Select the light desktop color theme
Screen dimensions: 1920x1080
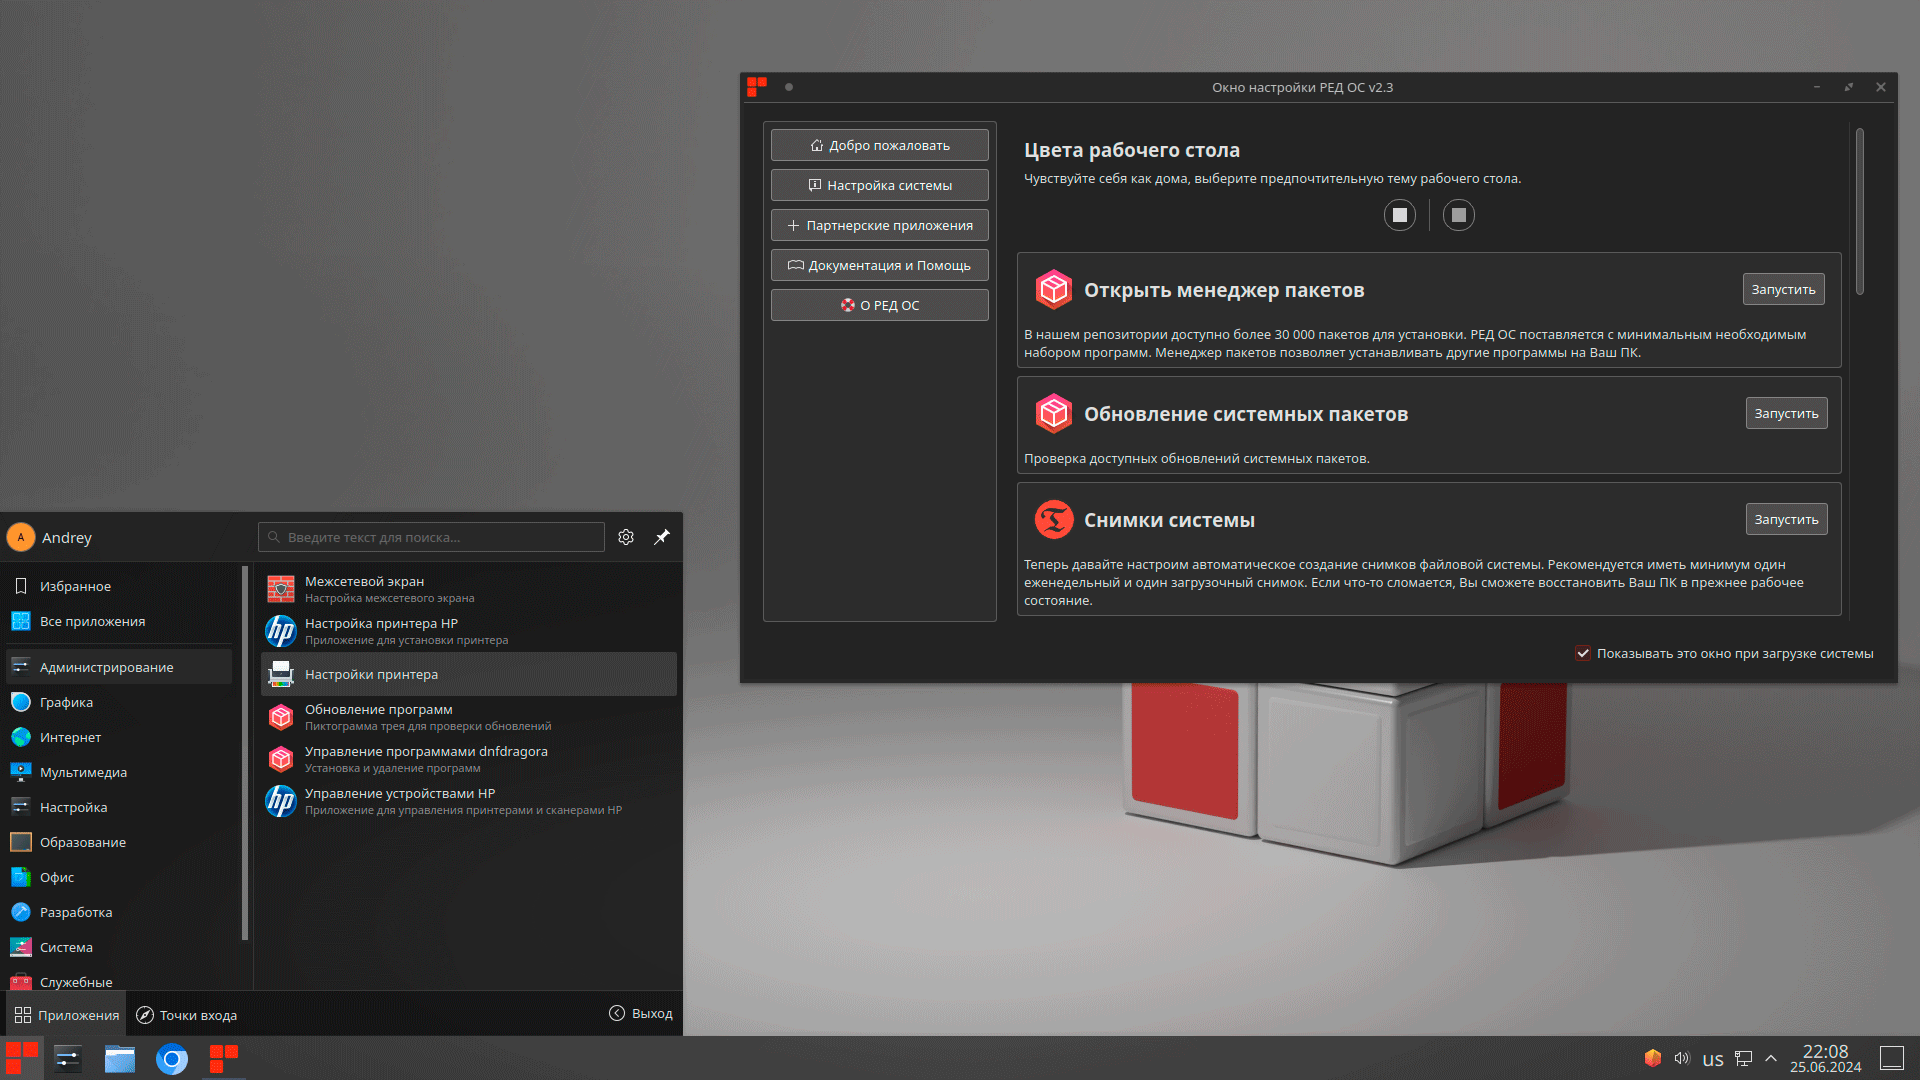click(x=1399, y=215)
